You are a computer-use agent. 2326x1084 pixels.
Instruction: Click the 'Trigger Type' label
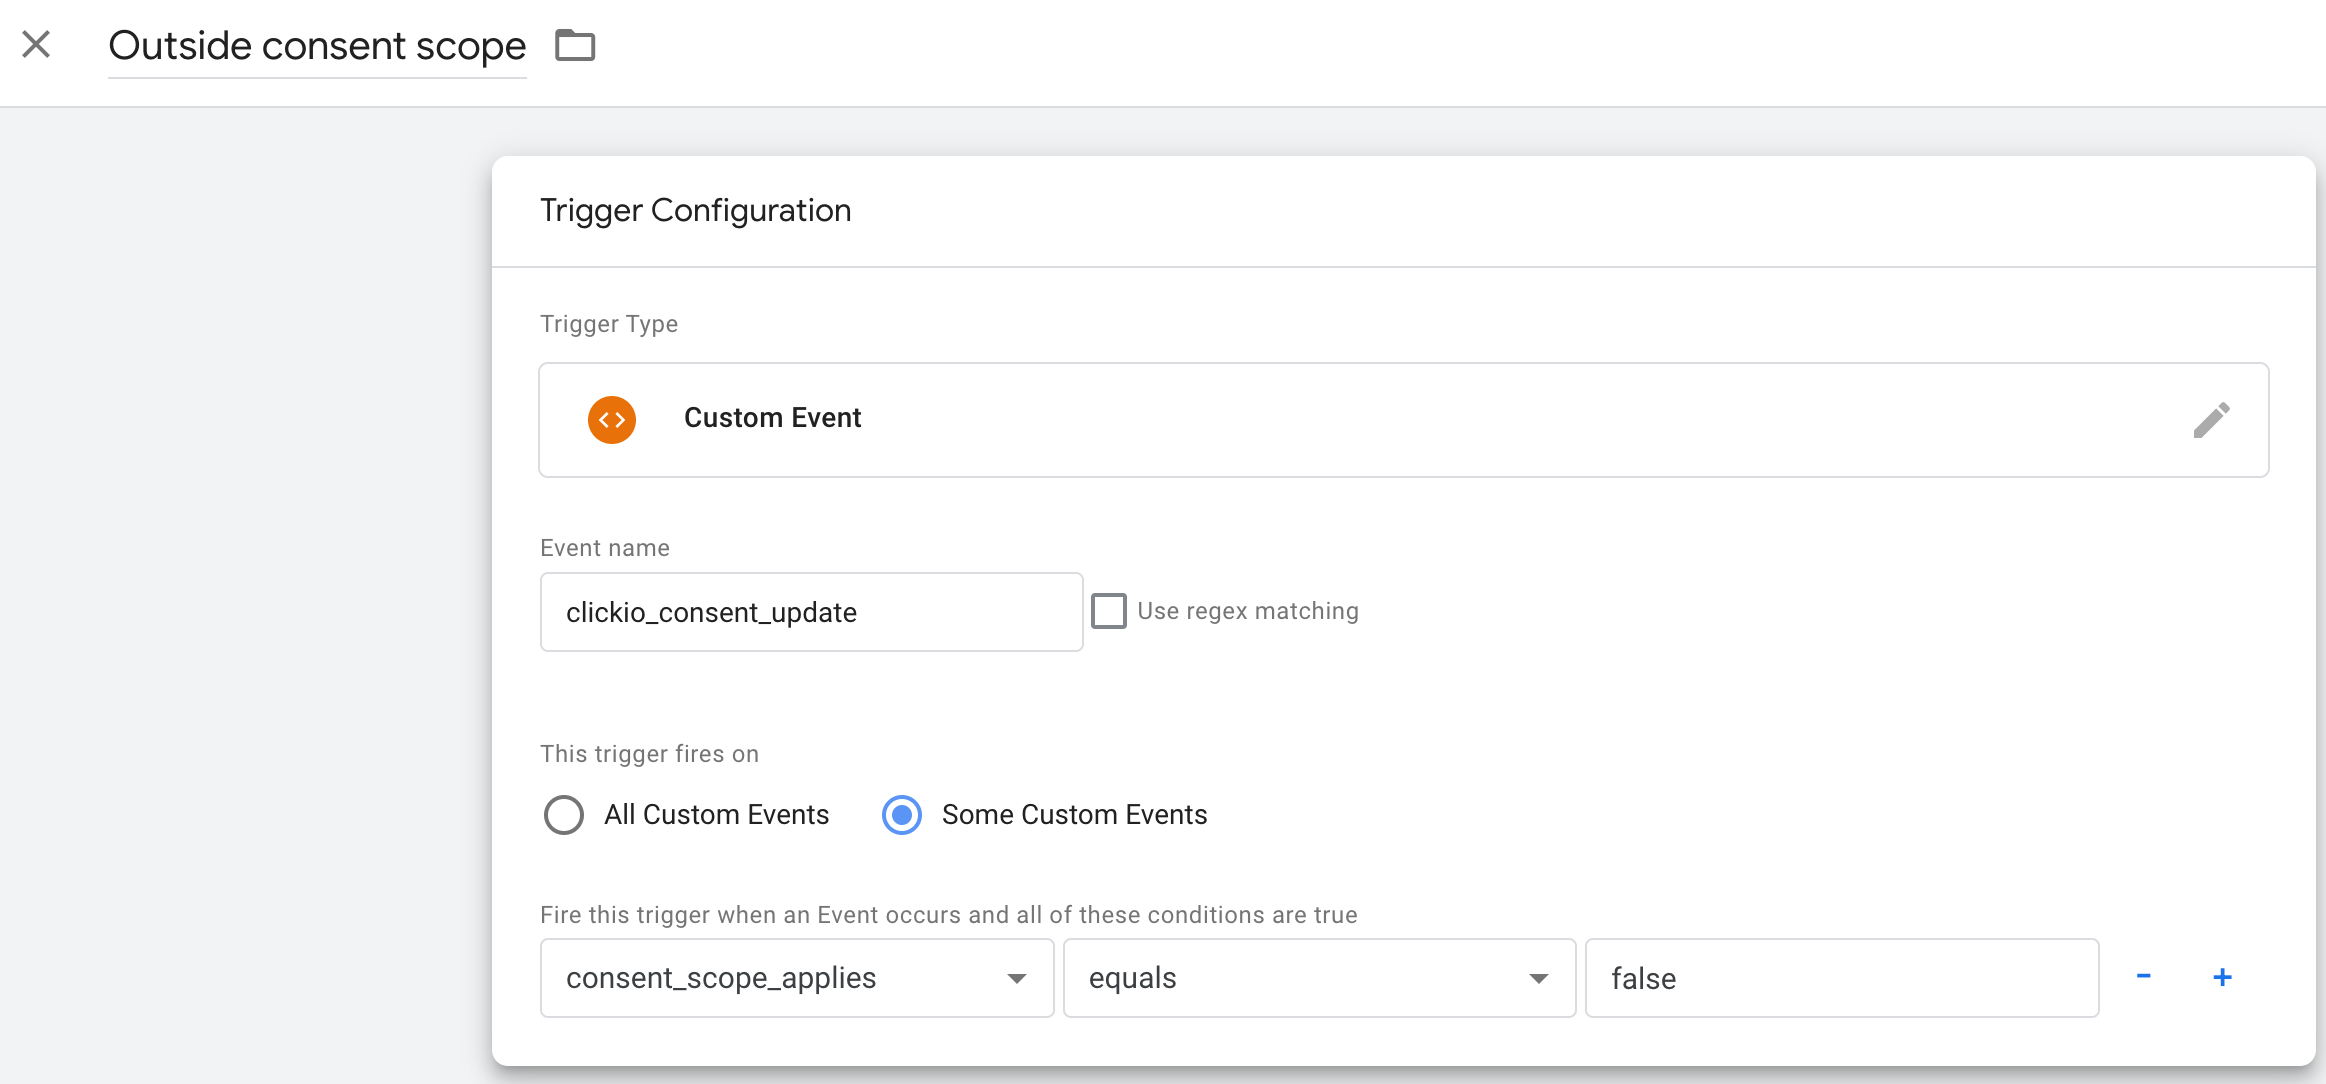[609, 324]
